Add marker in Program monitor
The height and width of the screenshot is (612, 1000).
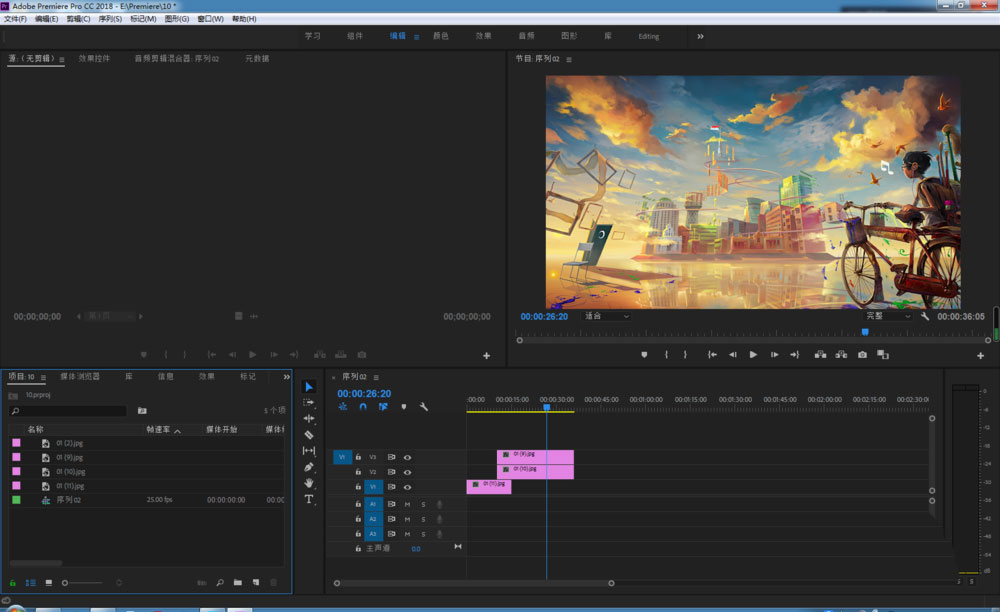coord(644,354)
